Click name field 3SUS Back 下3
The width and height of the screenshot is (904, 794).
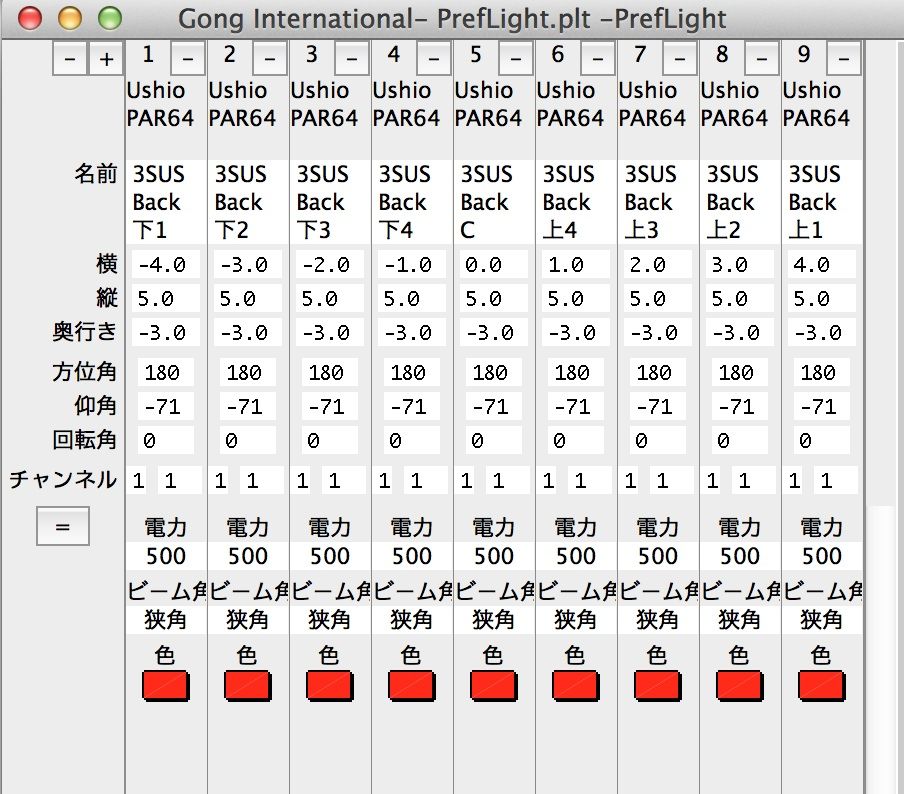click(x=330, y=202)
